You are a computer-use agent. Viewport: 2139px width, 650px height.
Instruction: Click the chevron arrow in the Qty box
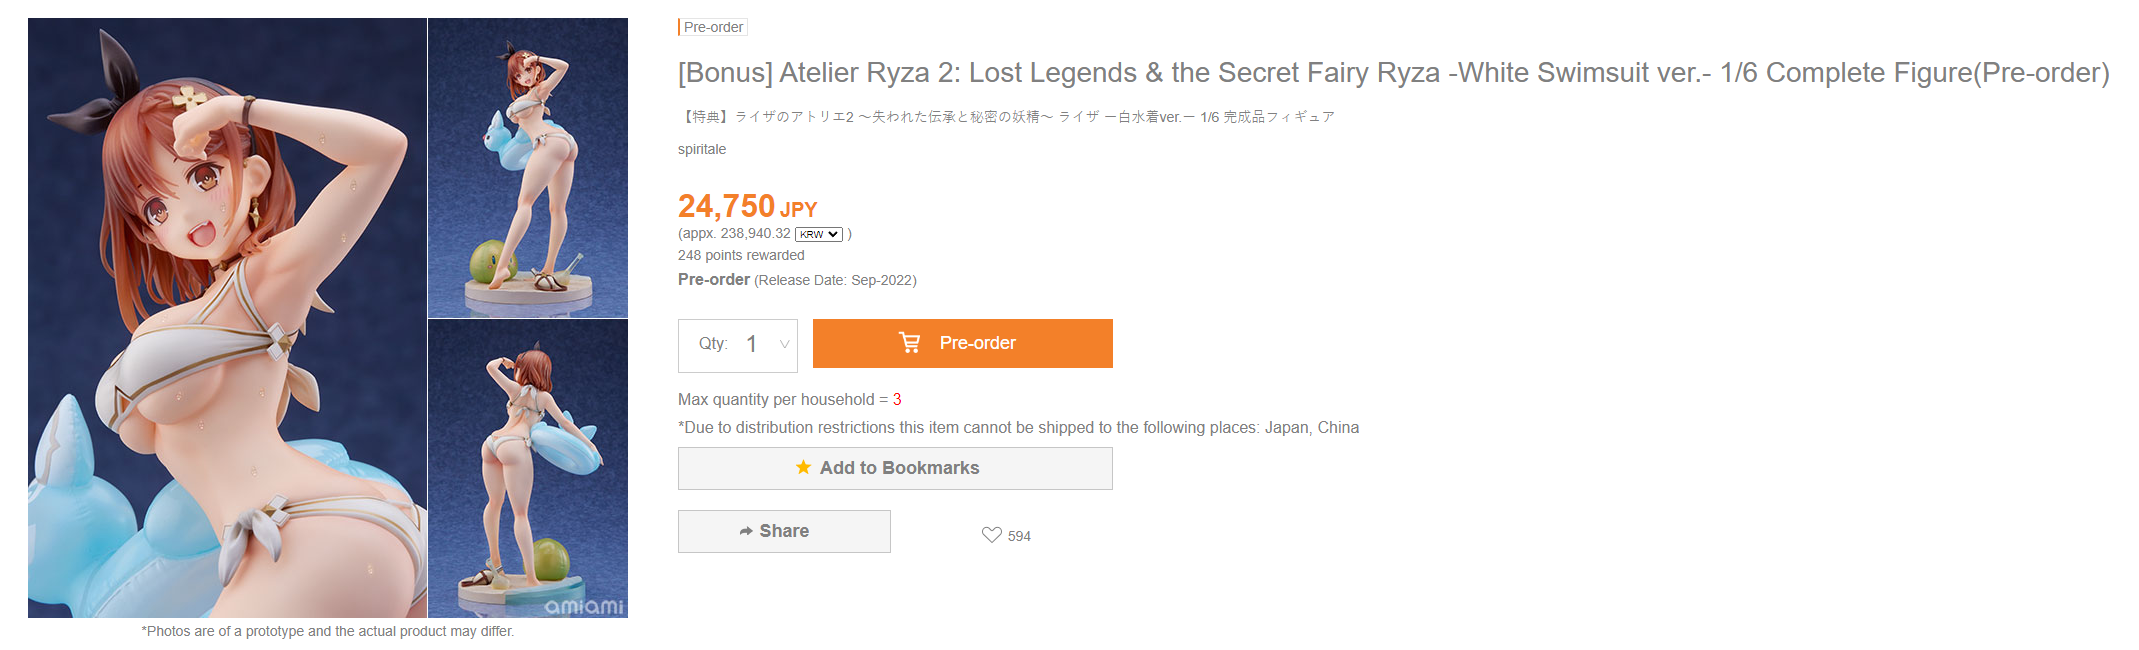784,345
